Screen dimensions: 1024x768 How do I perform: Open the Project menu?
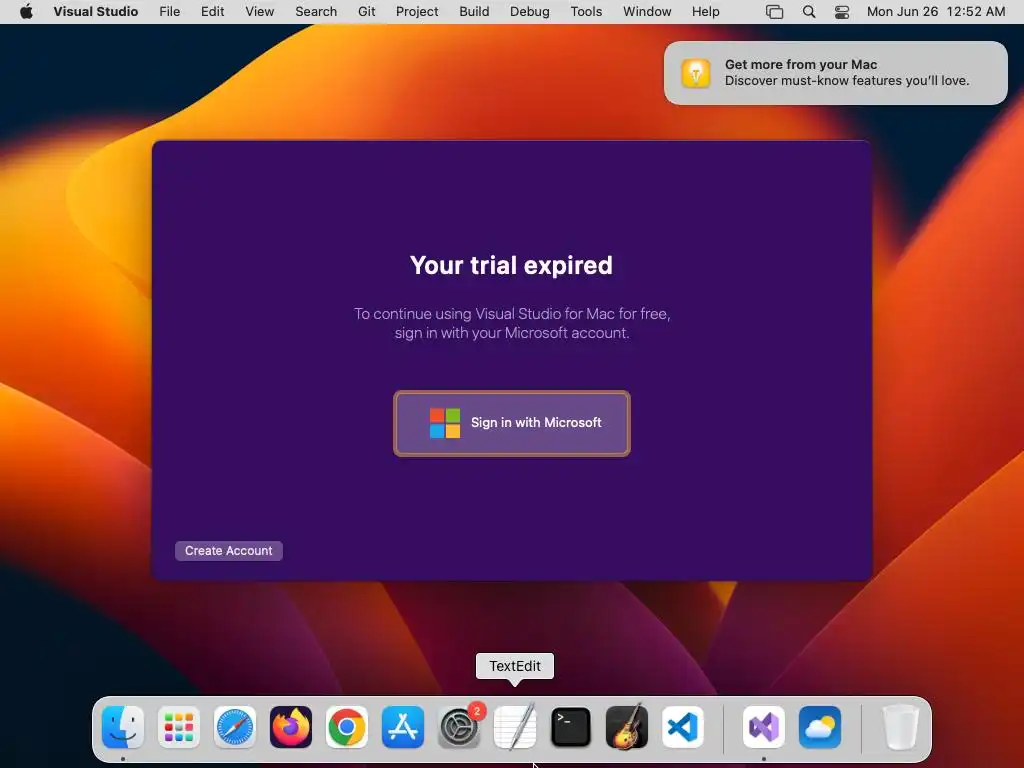pyautogui.click(x=417, y=12)
